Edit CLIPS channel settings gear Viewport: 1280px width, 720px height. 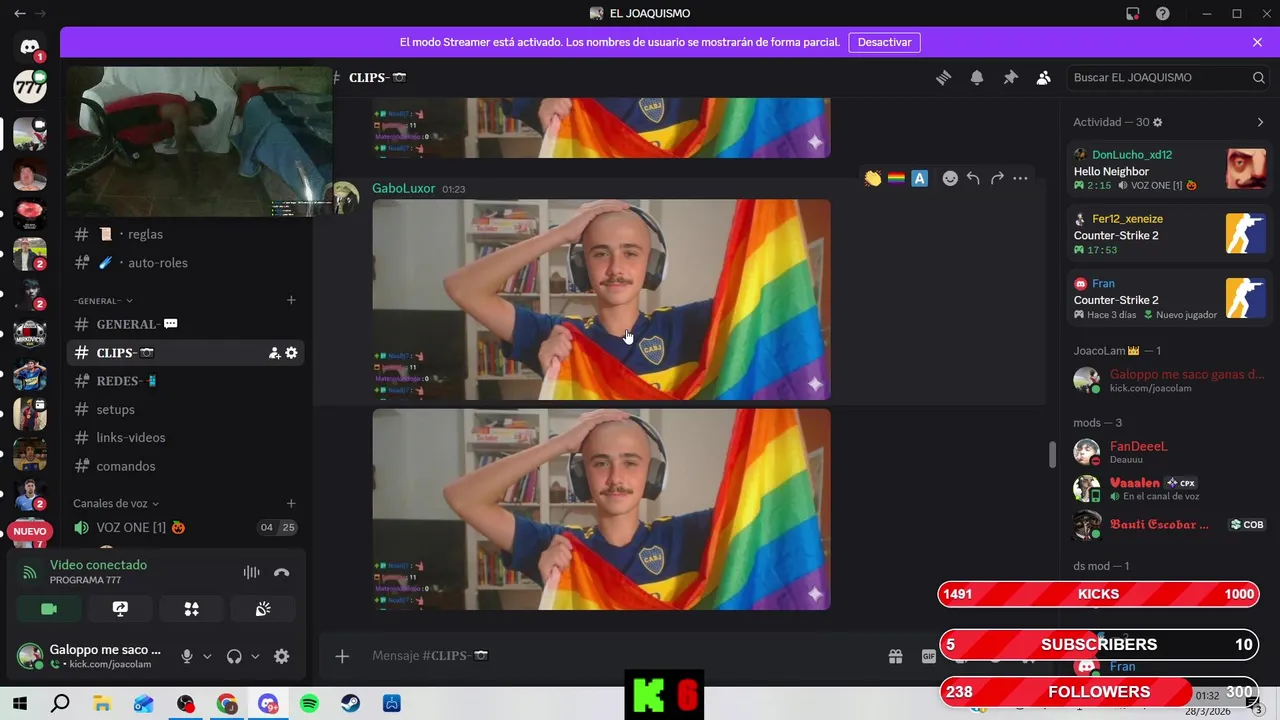[x=291, y=353]
